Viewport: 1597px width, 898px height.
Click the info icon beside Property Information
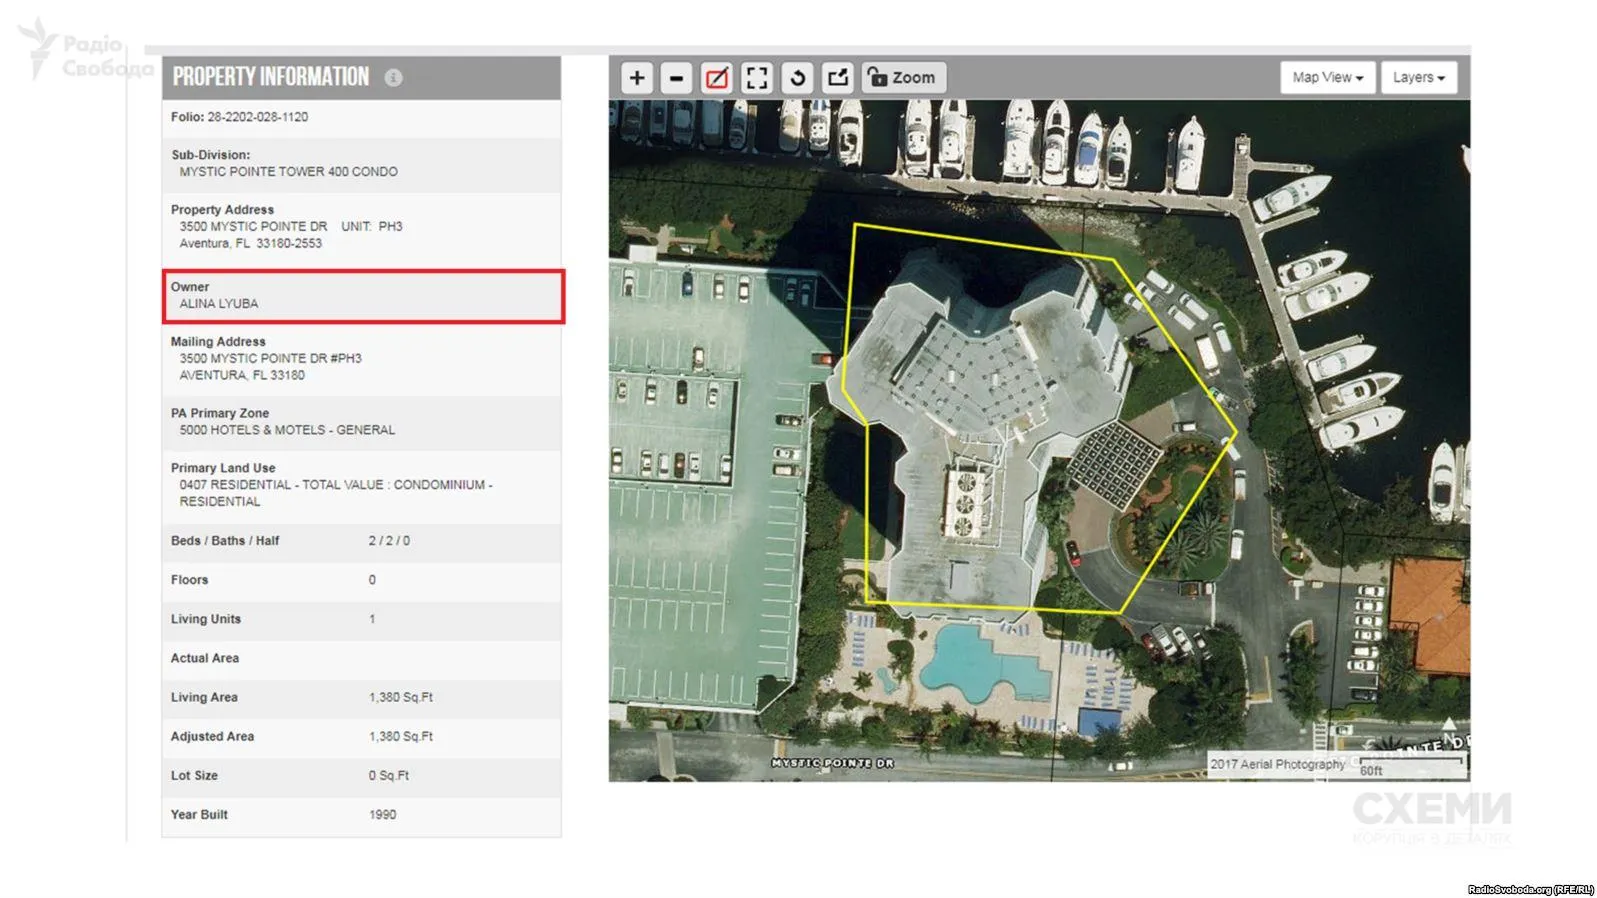[394, 78]
